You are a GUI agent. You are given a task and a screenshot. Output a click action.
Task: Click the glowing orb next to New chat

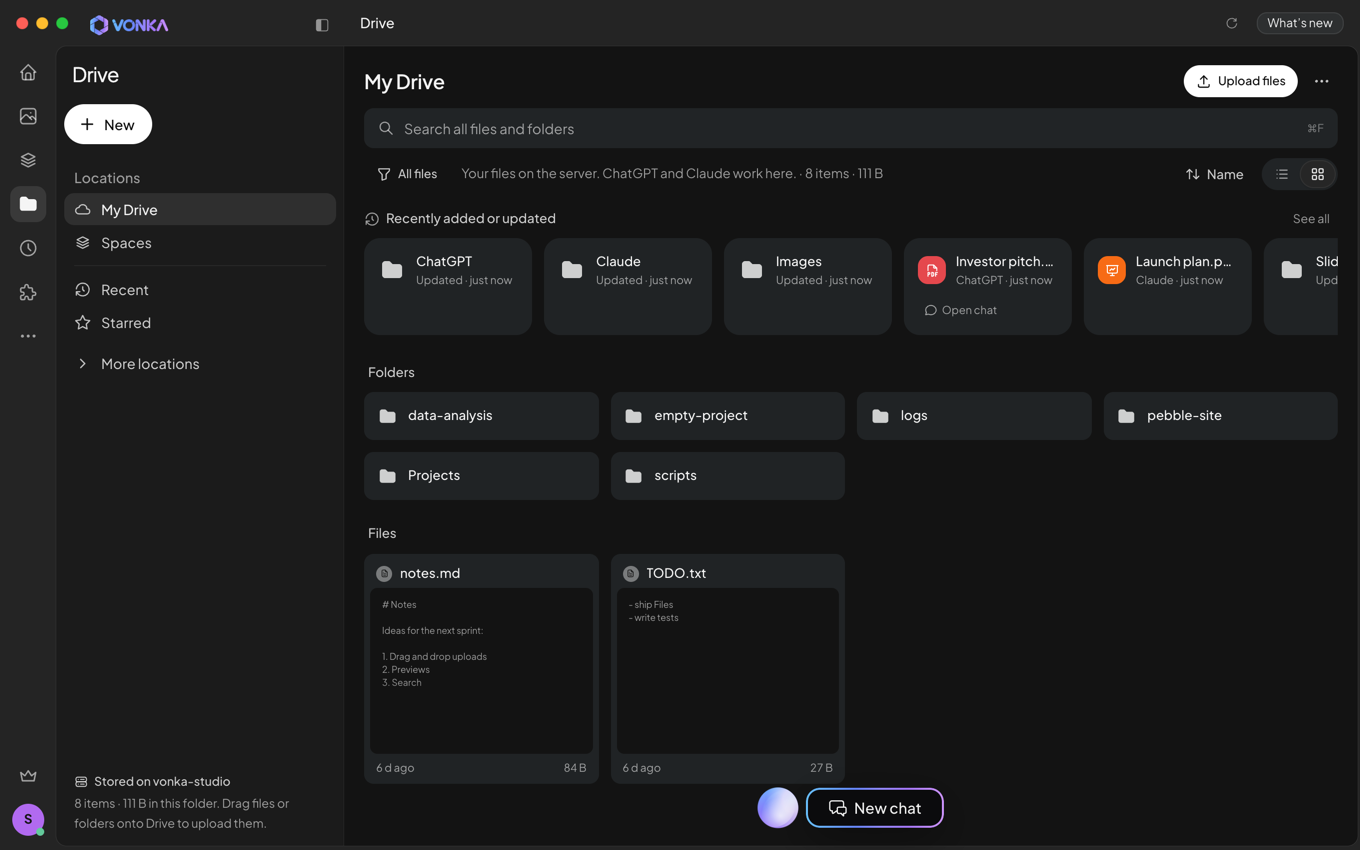click(778, 808)
